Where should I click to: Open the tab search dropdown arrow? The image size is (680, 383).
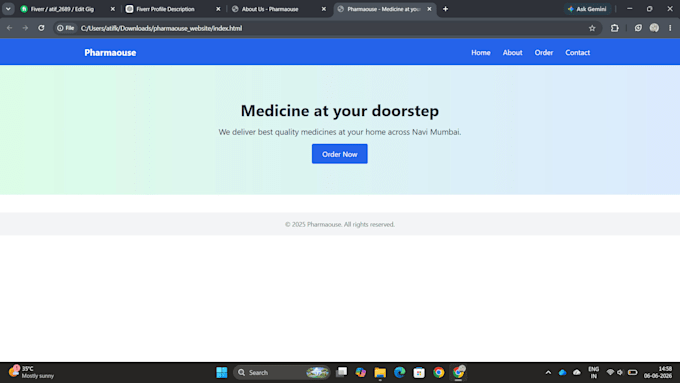click(x=8, y=9)
